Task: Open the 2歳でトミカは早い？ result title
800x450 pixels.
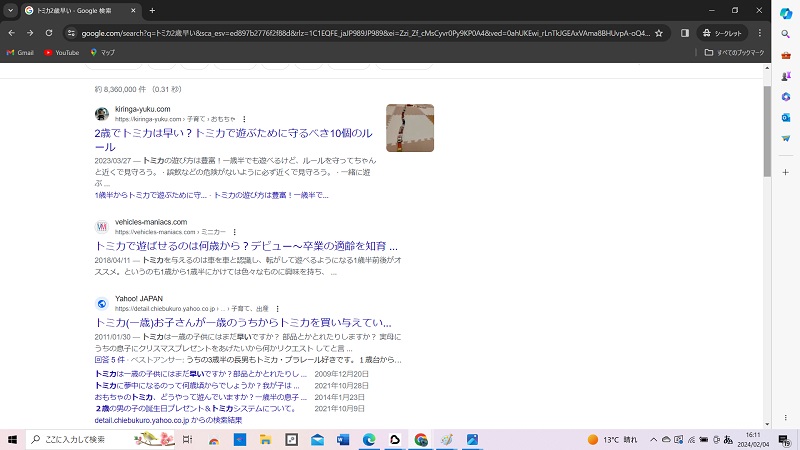Action: [x=233, y=140]
